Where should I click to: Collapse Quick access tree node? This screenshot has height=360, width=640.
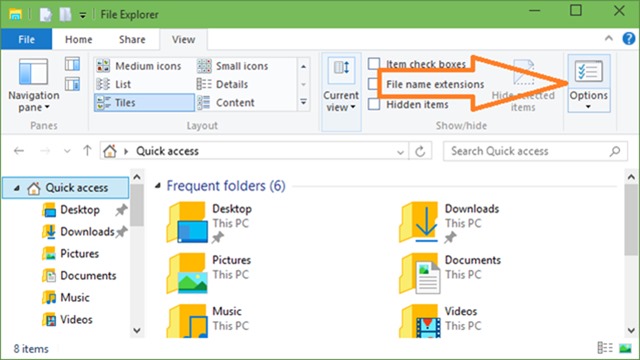pyautogui.click(x=17, y=188)
